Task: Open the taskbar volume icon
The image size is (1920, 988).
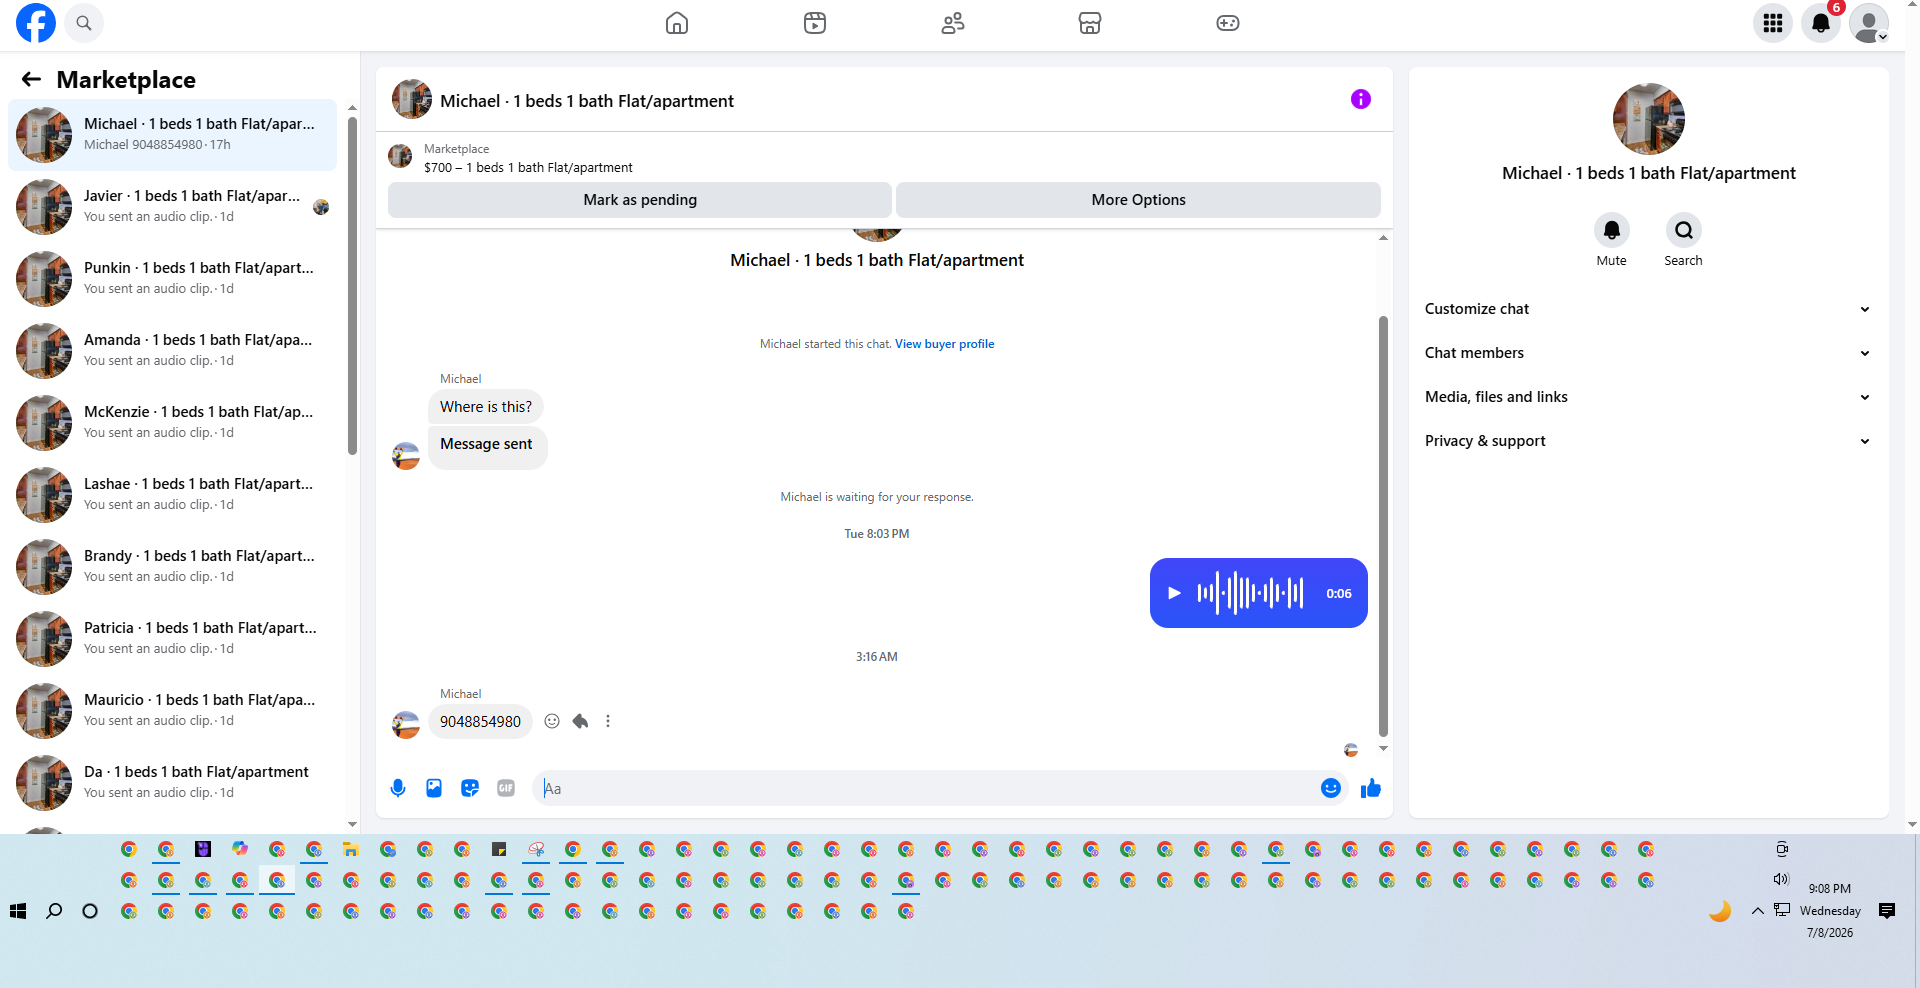Action: pos(1781,879)
